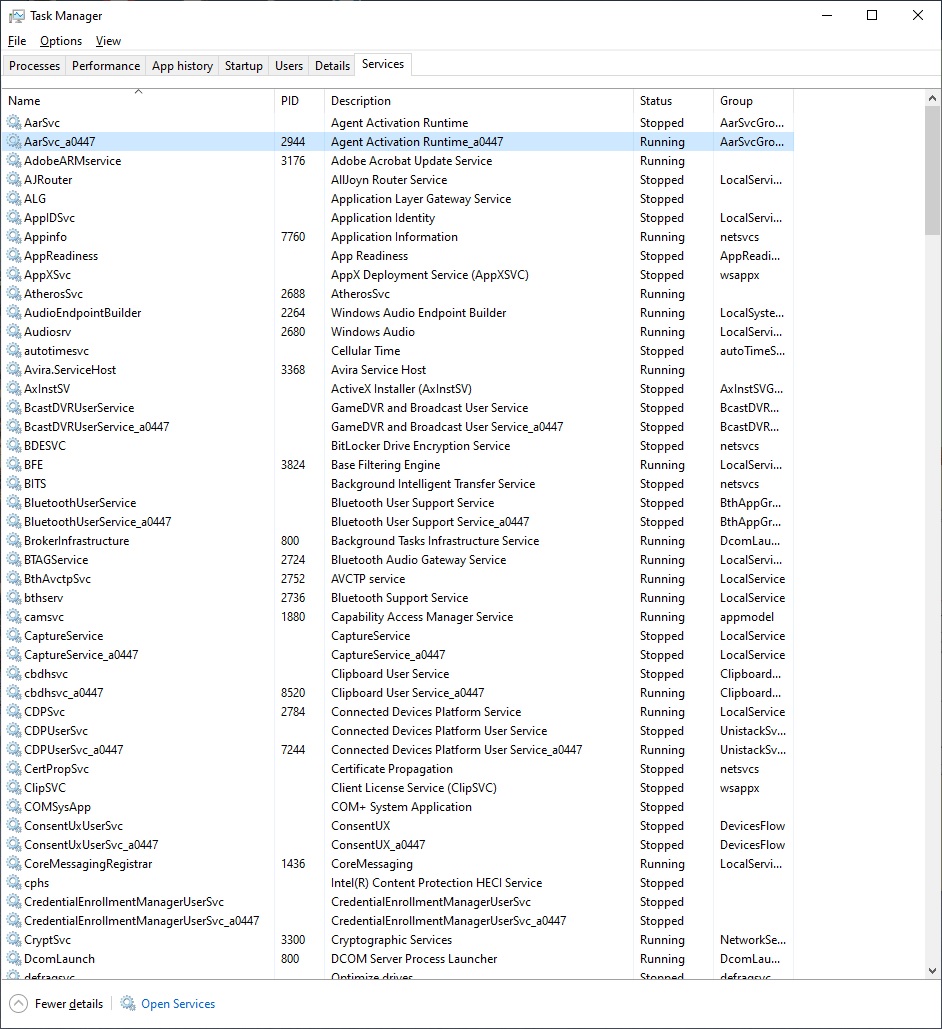Screen dimensions: 942x1029
Task: Switch to the Performance tab
Action: pos(106,66)
